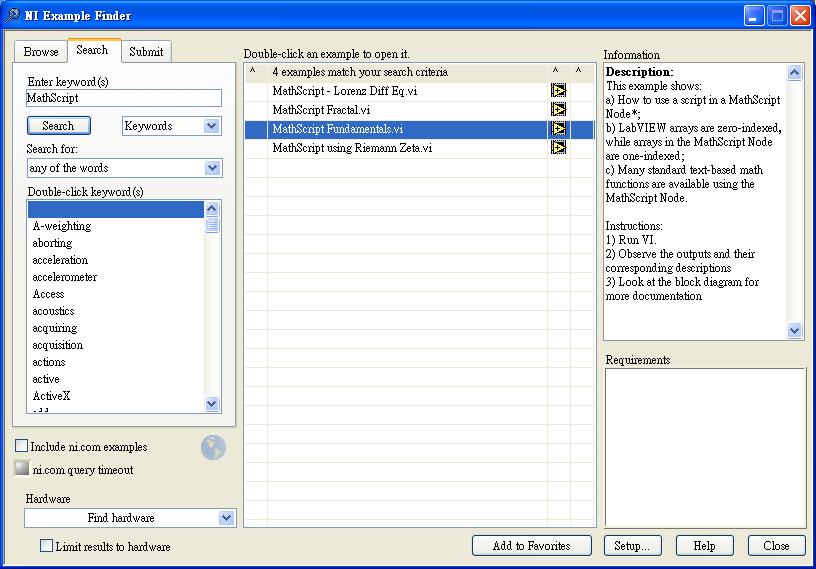Click the Close button at bottom right
This screenshot has width=816, height=569.
click(776, 546)
